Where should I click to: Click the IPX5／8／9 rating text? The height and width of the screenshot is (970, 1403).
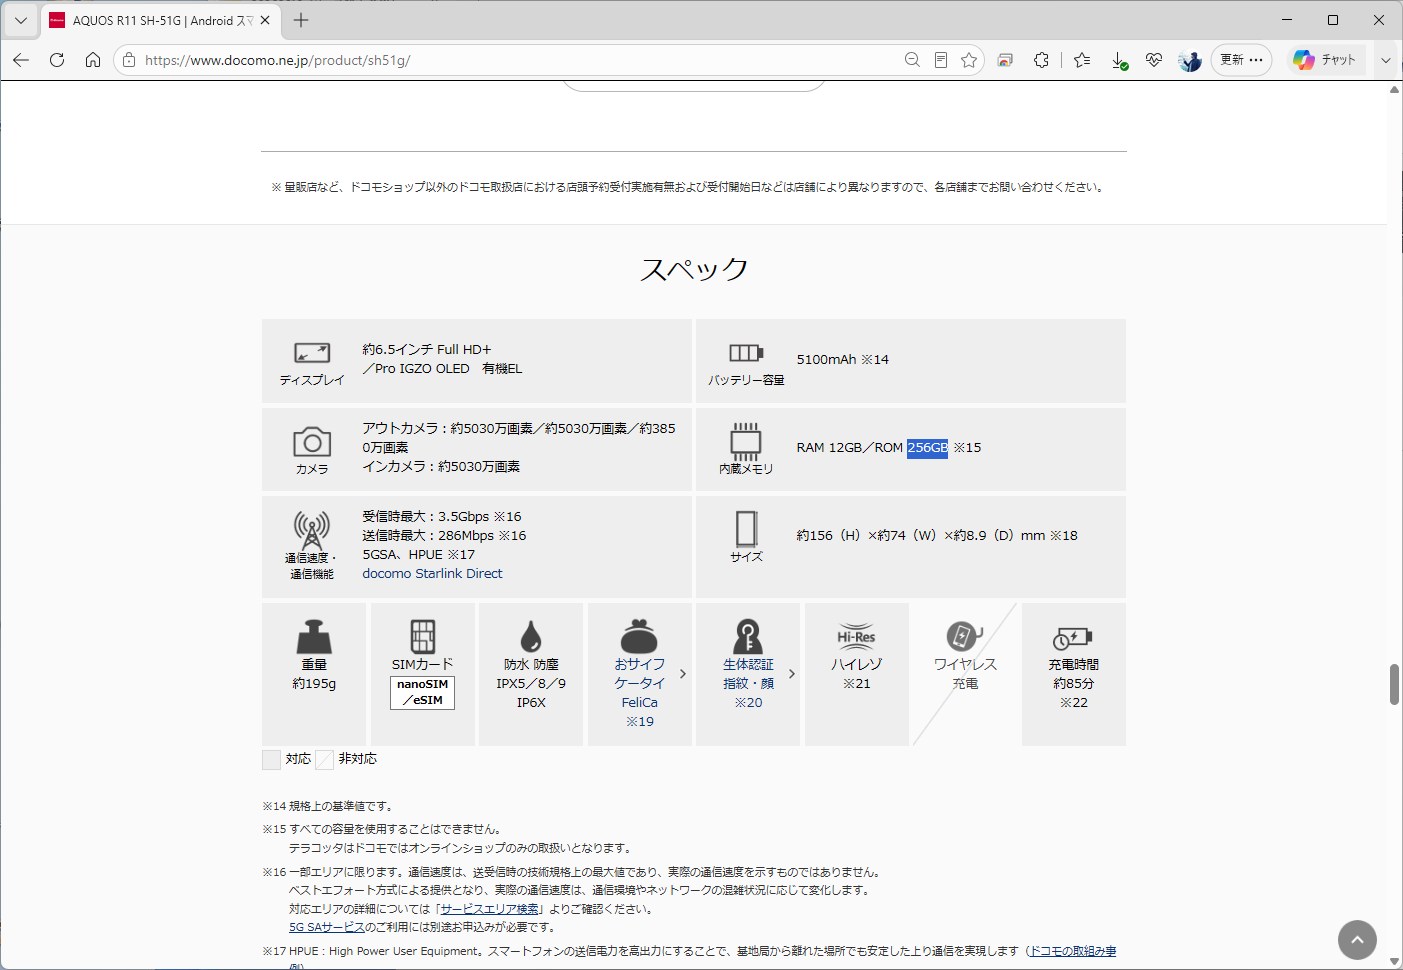point(531,683)
